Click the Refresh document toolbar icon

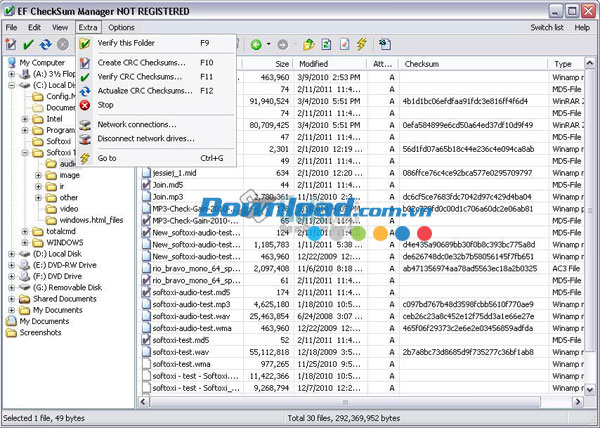click(x=326, y=44)
